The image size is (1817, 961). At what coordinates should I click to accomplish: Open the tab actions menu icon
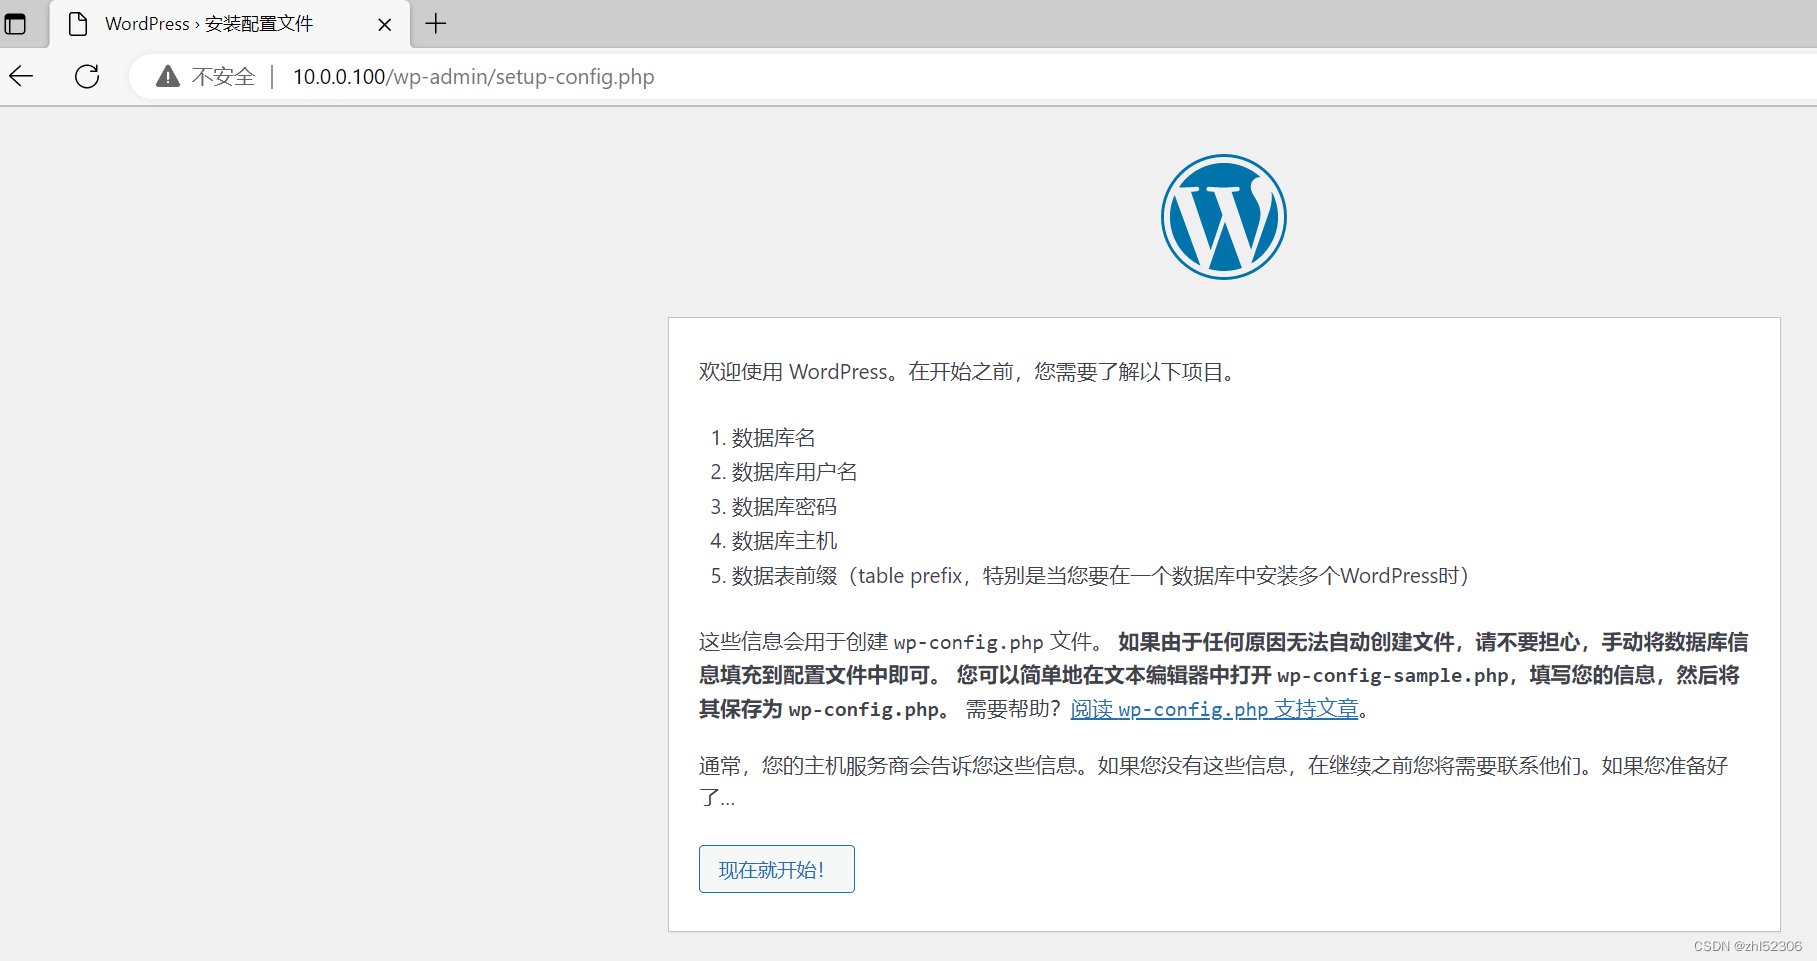point(15,23)
